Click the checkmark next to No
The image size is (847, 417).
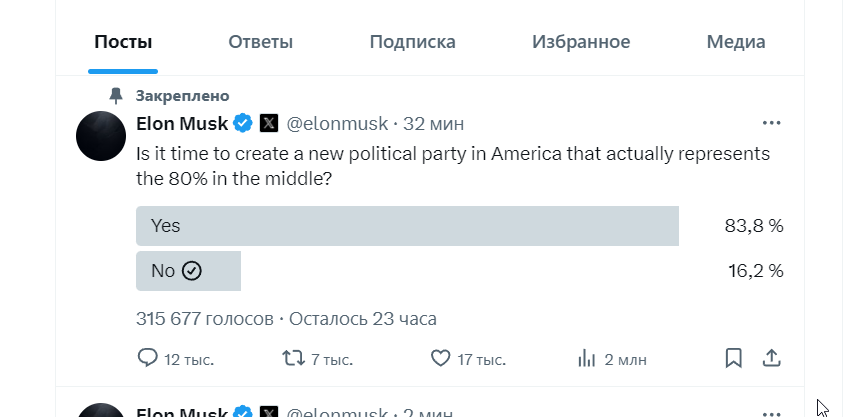pos(192,271)
